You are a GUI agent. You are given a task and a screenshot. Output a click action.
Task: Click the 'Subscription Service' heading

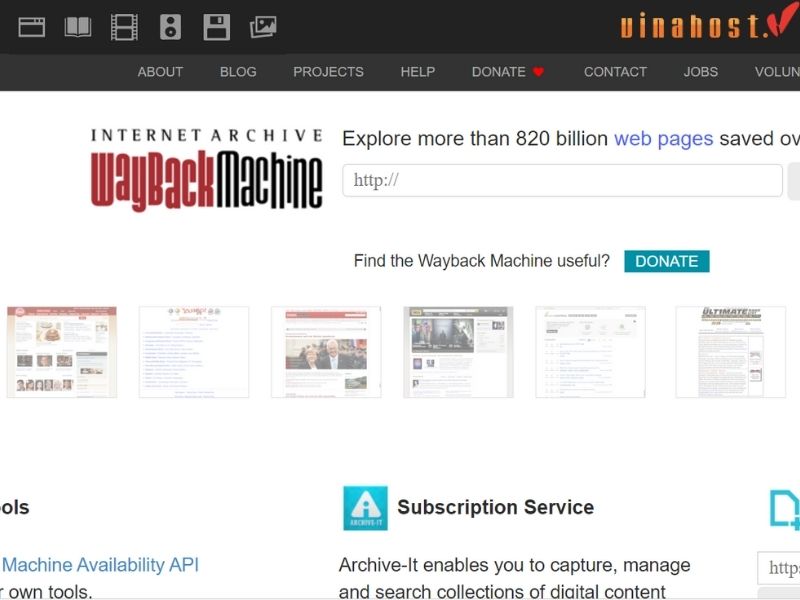pos(495,507)
